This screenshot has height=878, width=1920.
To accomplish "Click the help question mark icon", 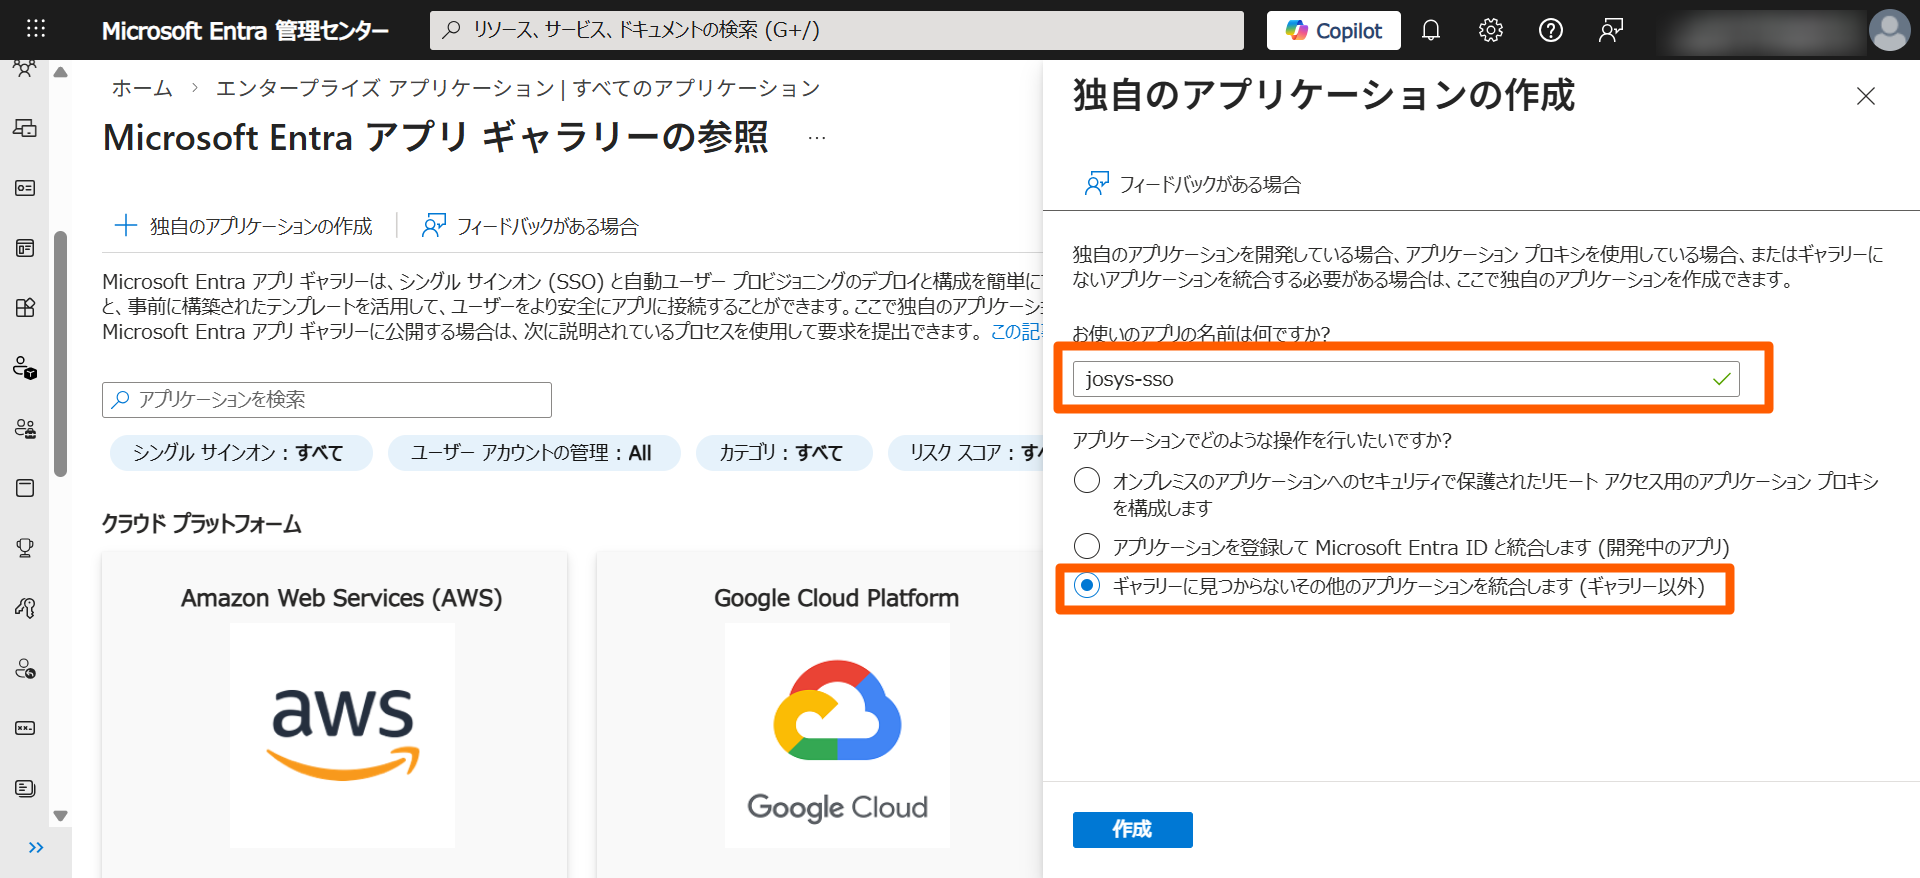I will [x=1550, y=30].
